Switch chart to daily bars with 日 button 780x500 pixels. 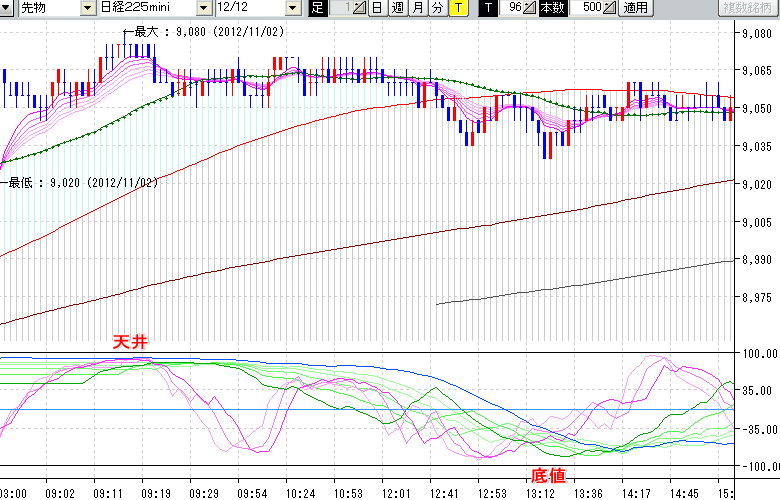377,8
